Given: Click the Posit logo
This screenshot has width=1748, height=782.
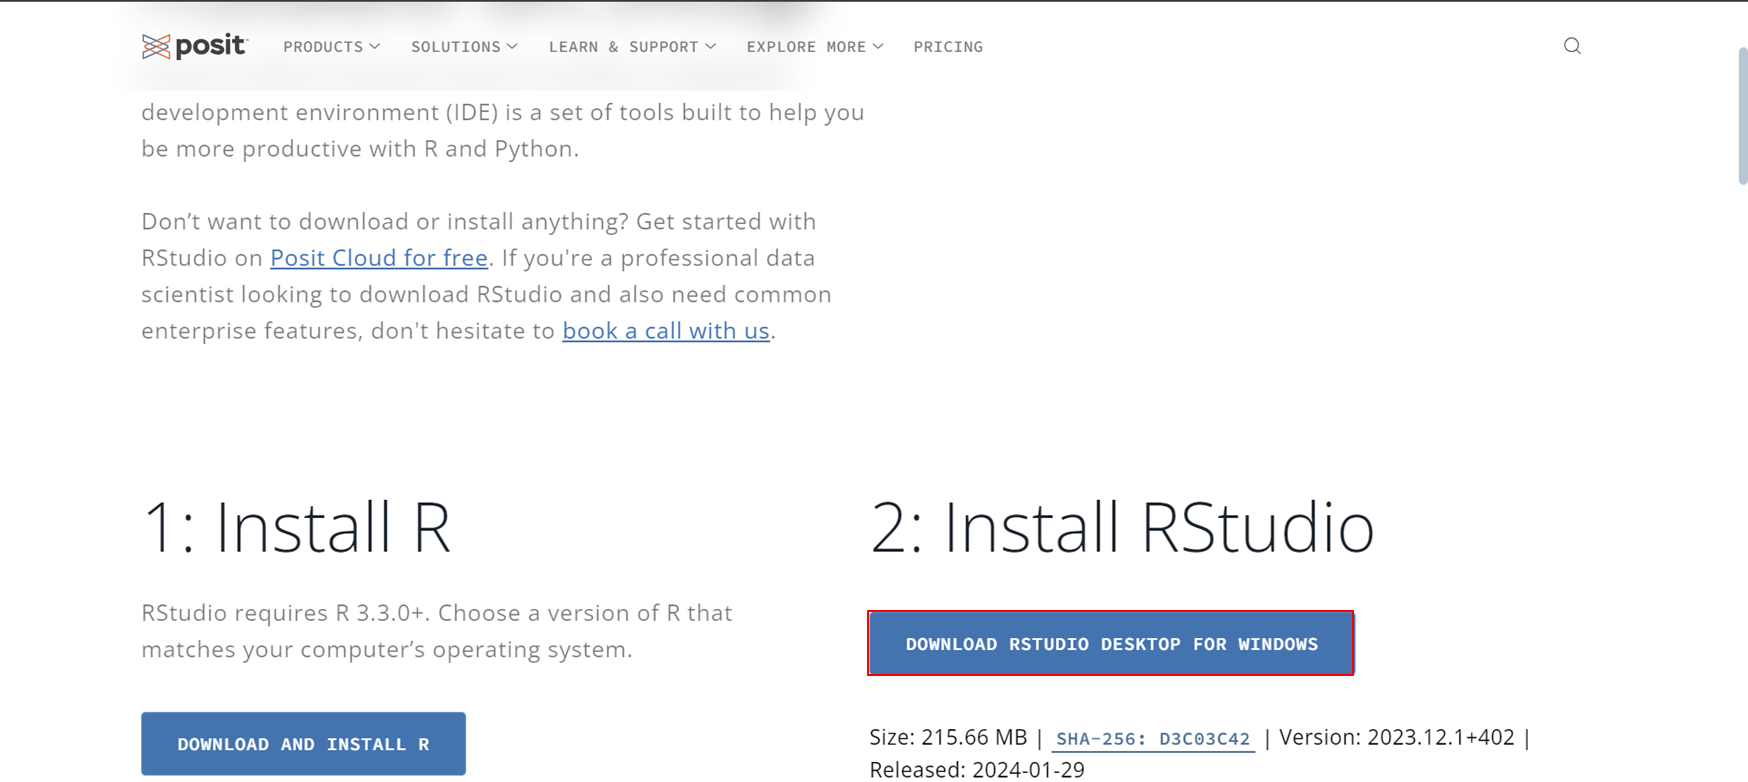Looking at the screenshot, I should point(195,46).
